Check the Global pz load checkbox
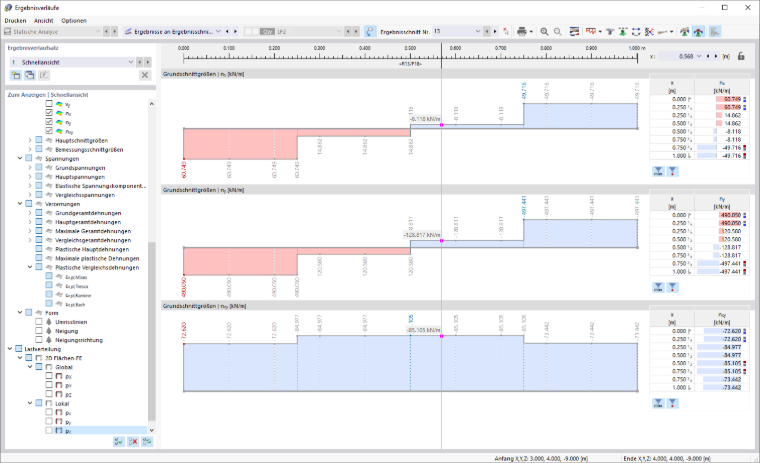Image resolution: width=760 pixels, height=463 pixels. [49, 394]
